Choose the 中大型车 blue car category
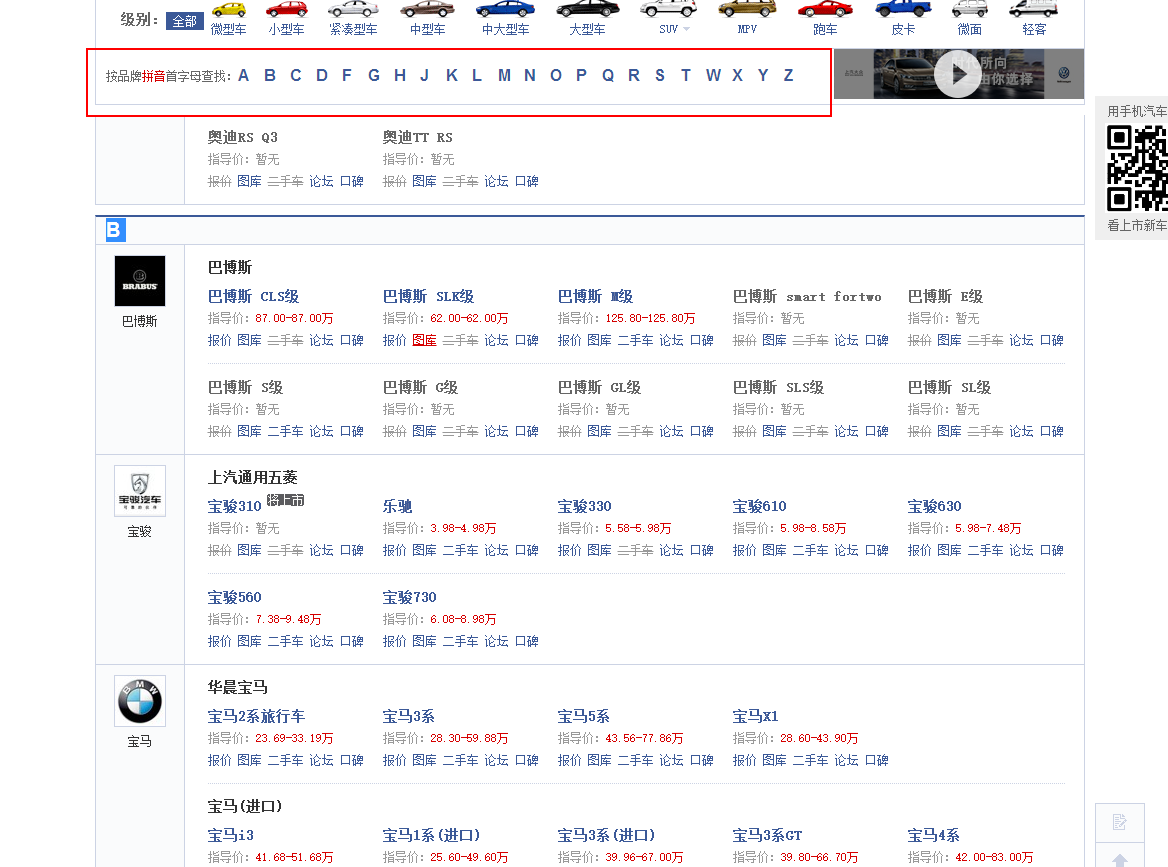Screen dimensions: 1168x867 point(505,10)
